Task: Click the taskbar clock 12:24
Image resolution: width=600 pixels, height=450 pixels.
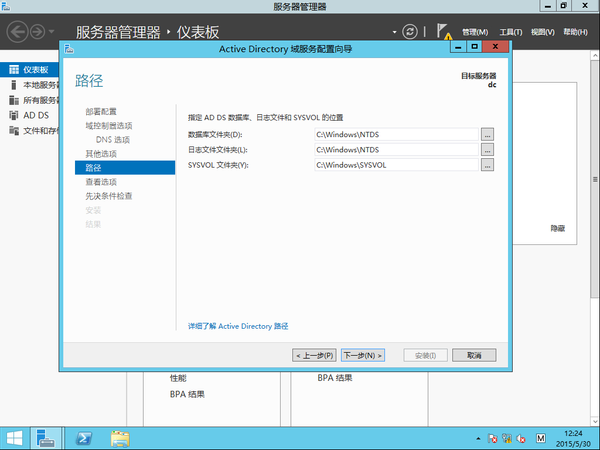Action: [x=573, y=439]
